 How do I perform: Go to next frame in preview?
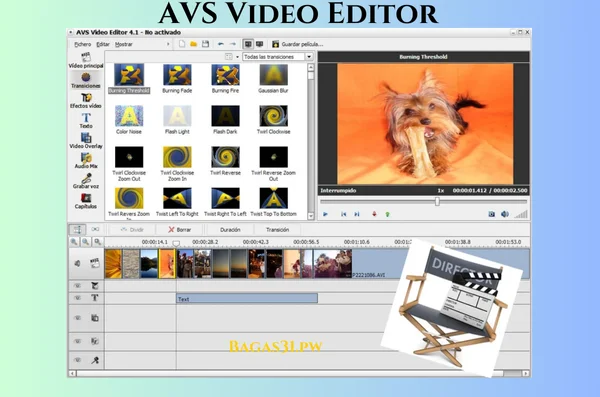click(x=357, y=214)
